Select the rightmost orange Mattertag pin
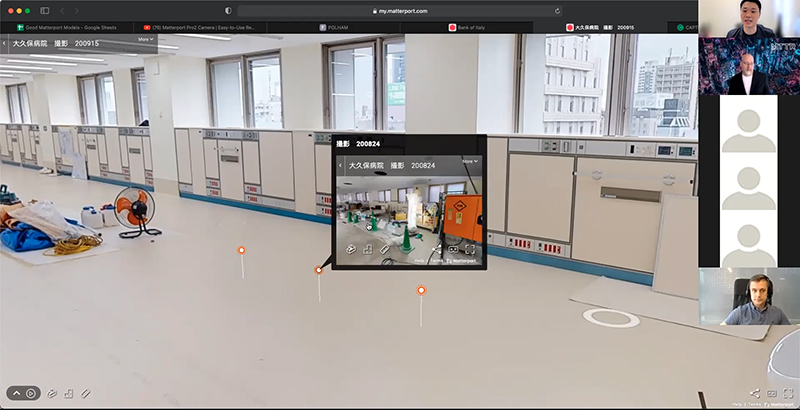800x410 pixels. point(421,290)
